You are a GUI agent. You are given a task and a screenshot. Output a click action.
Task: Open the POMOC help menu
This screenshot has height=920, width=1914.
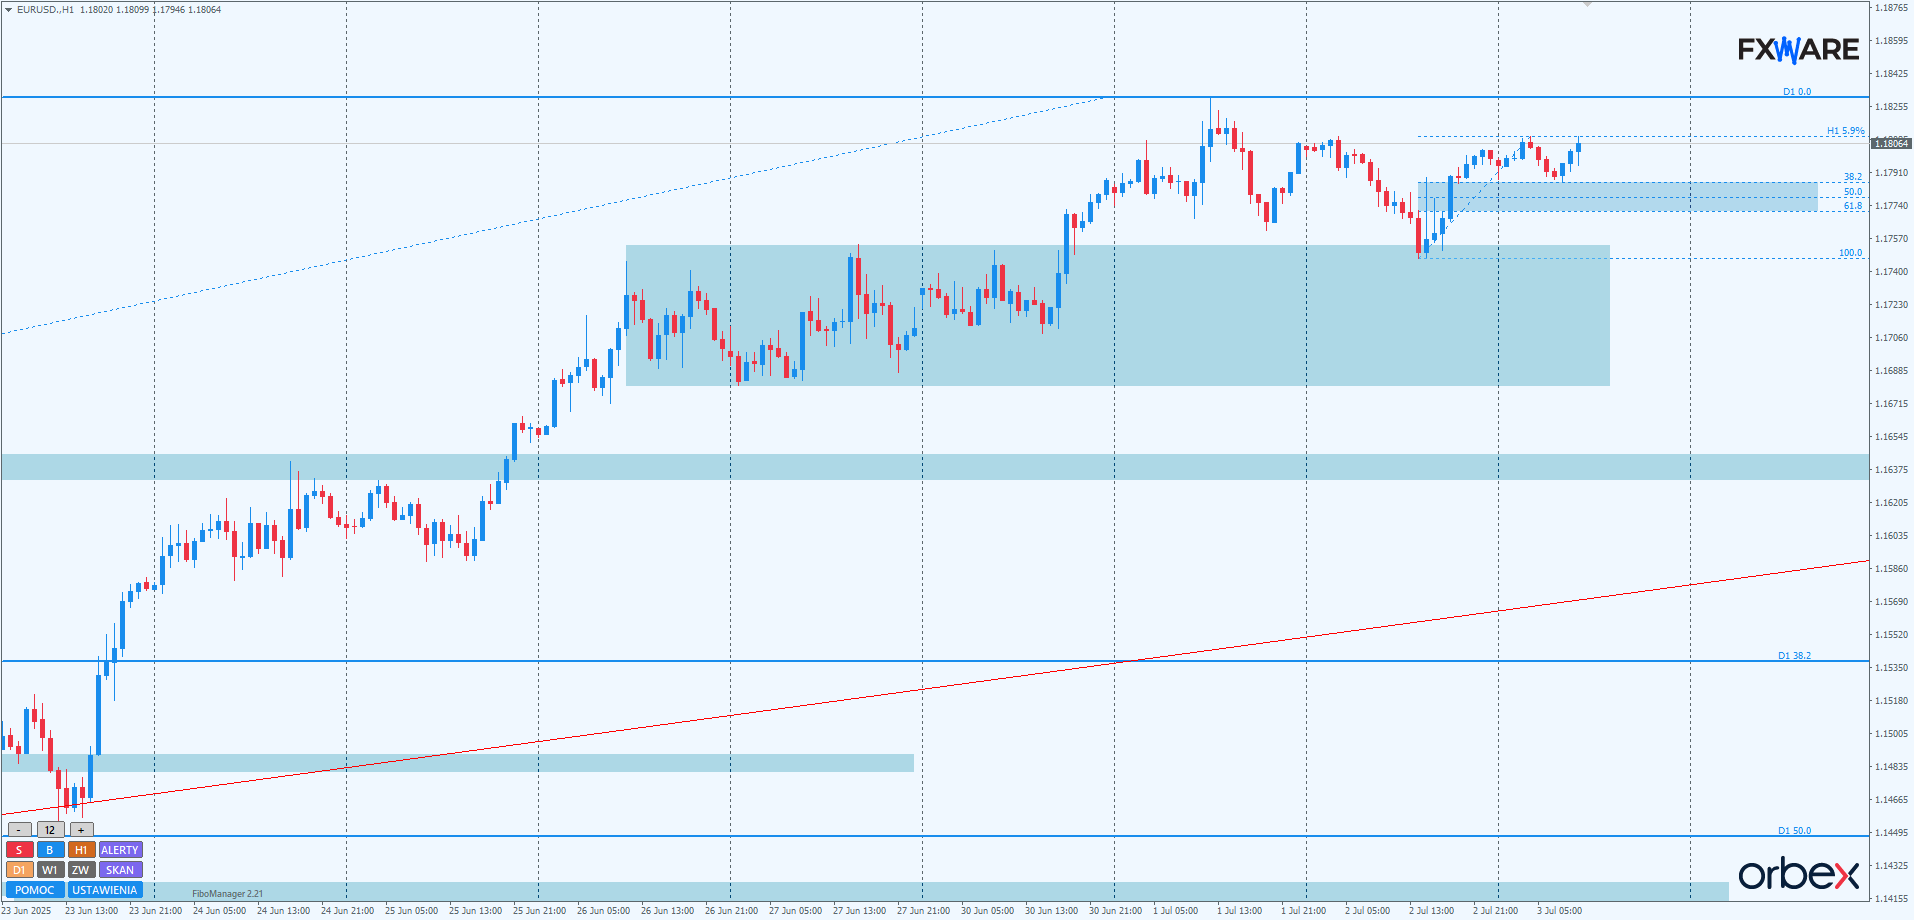point(35,890)
